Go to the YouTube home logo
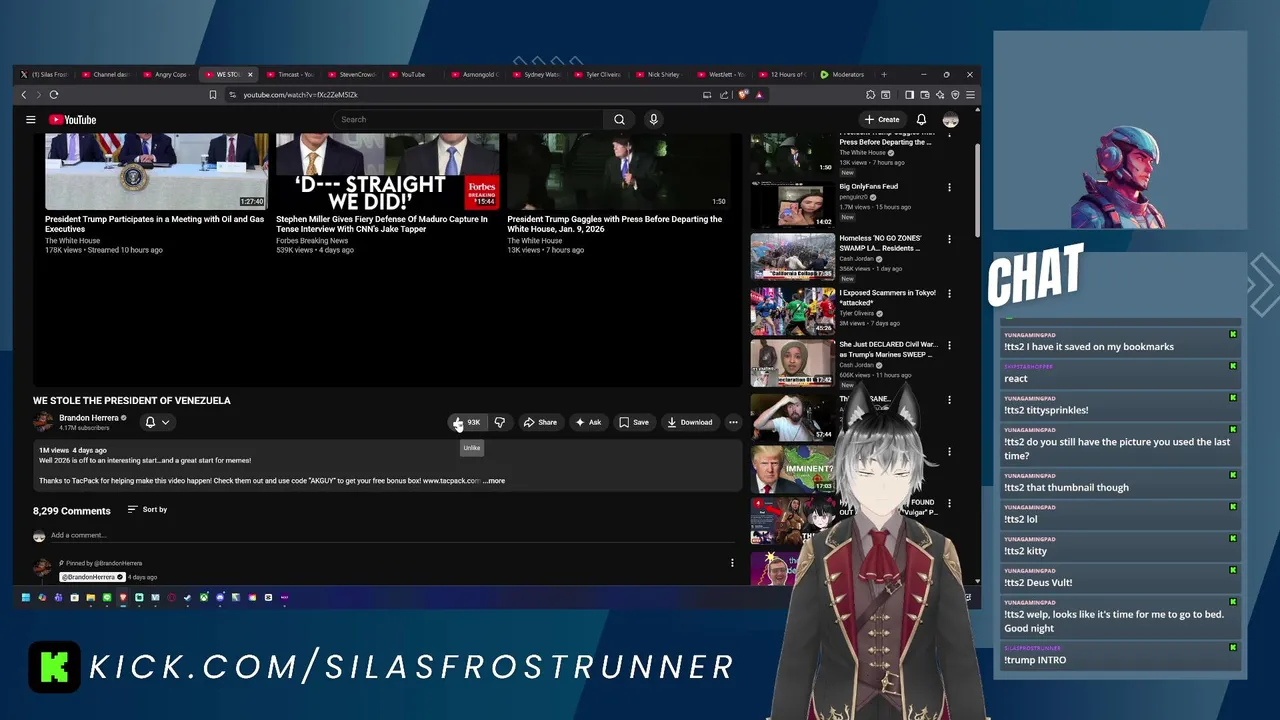1280x720 pixels. [x=72, y=120]
